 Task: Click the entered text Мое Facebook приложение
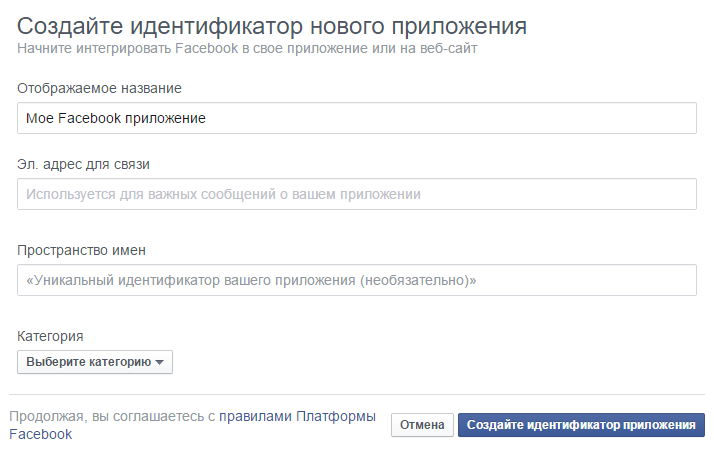116,118
